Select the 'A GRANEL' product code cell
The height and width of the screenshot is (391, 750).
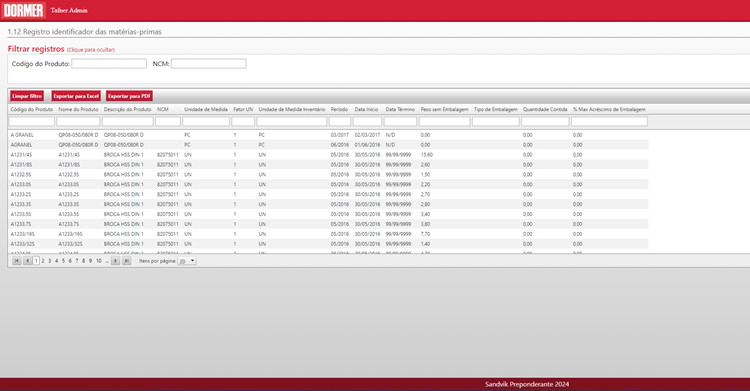point(22,135)
